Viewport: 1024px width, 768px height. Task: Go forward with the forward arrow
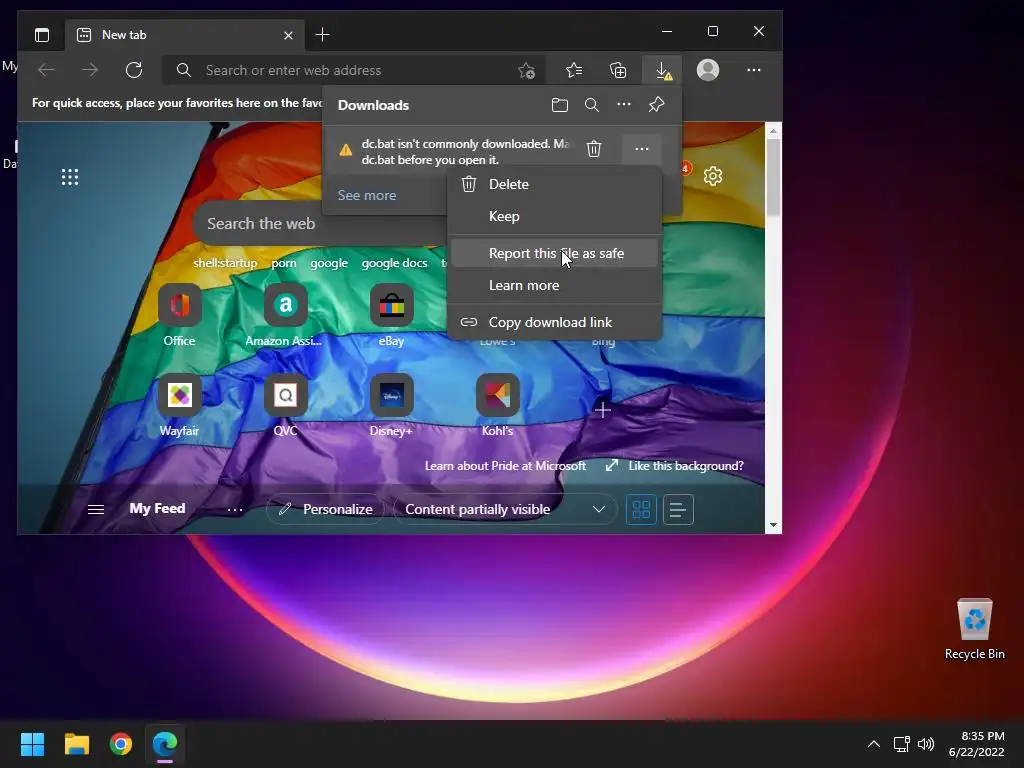point(89,70)
